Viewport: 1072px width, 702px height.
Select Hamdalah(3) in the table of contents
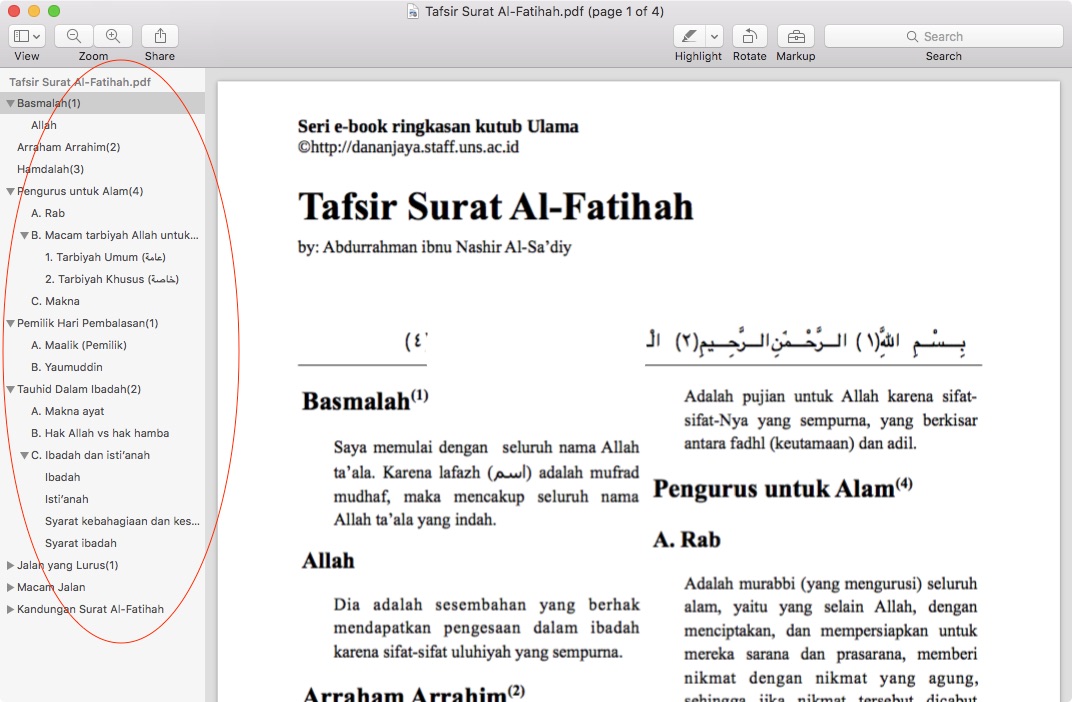pos(51,169)
